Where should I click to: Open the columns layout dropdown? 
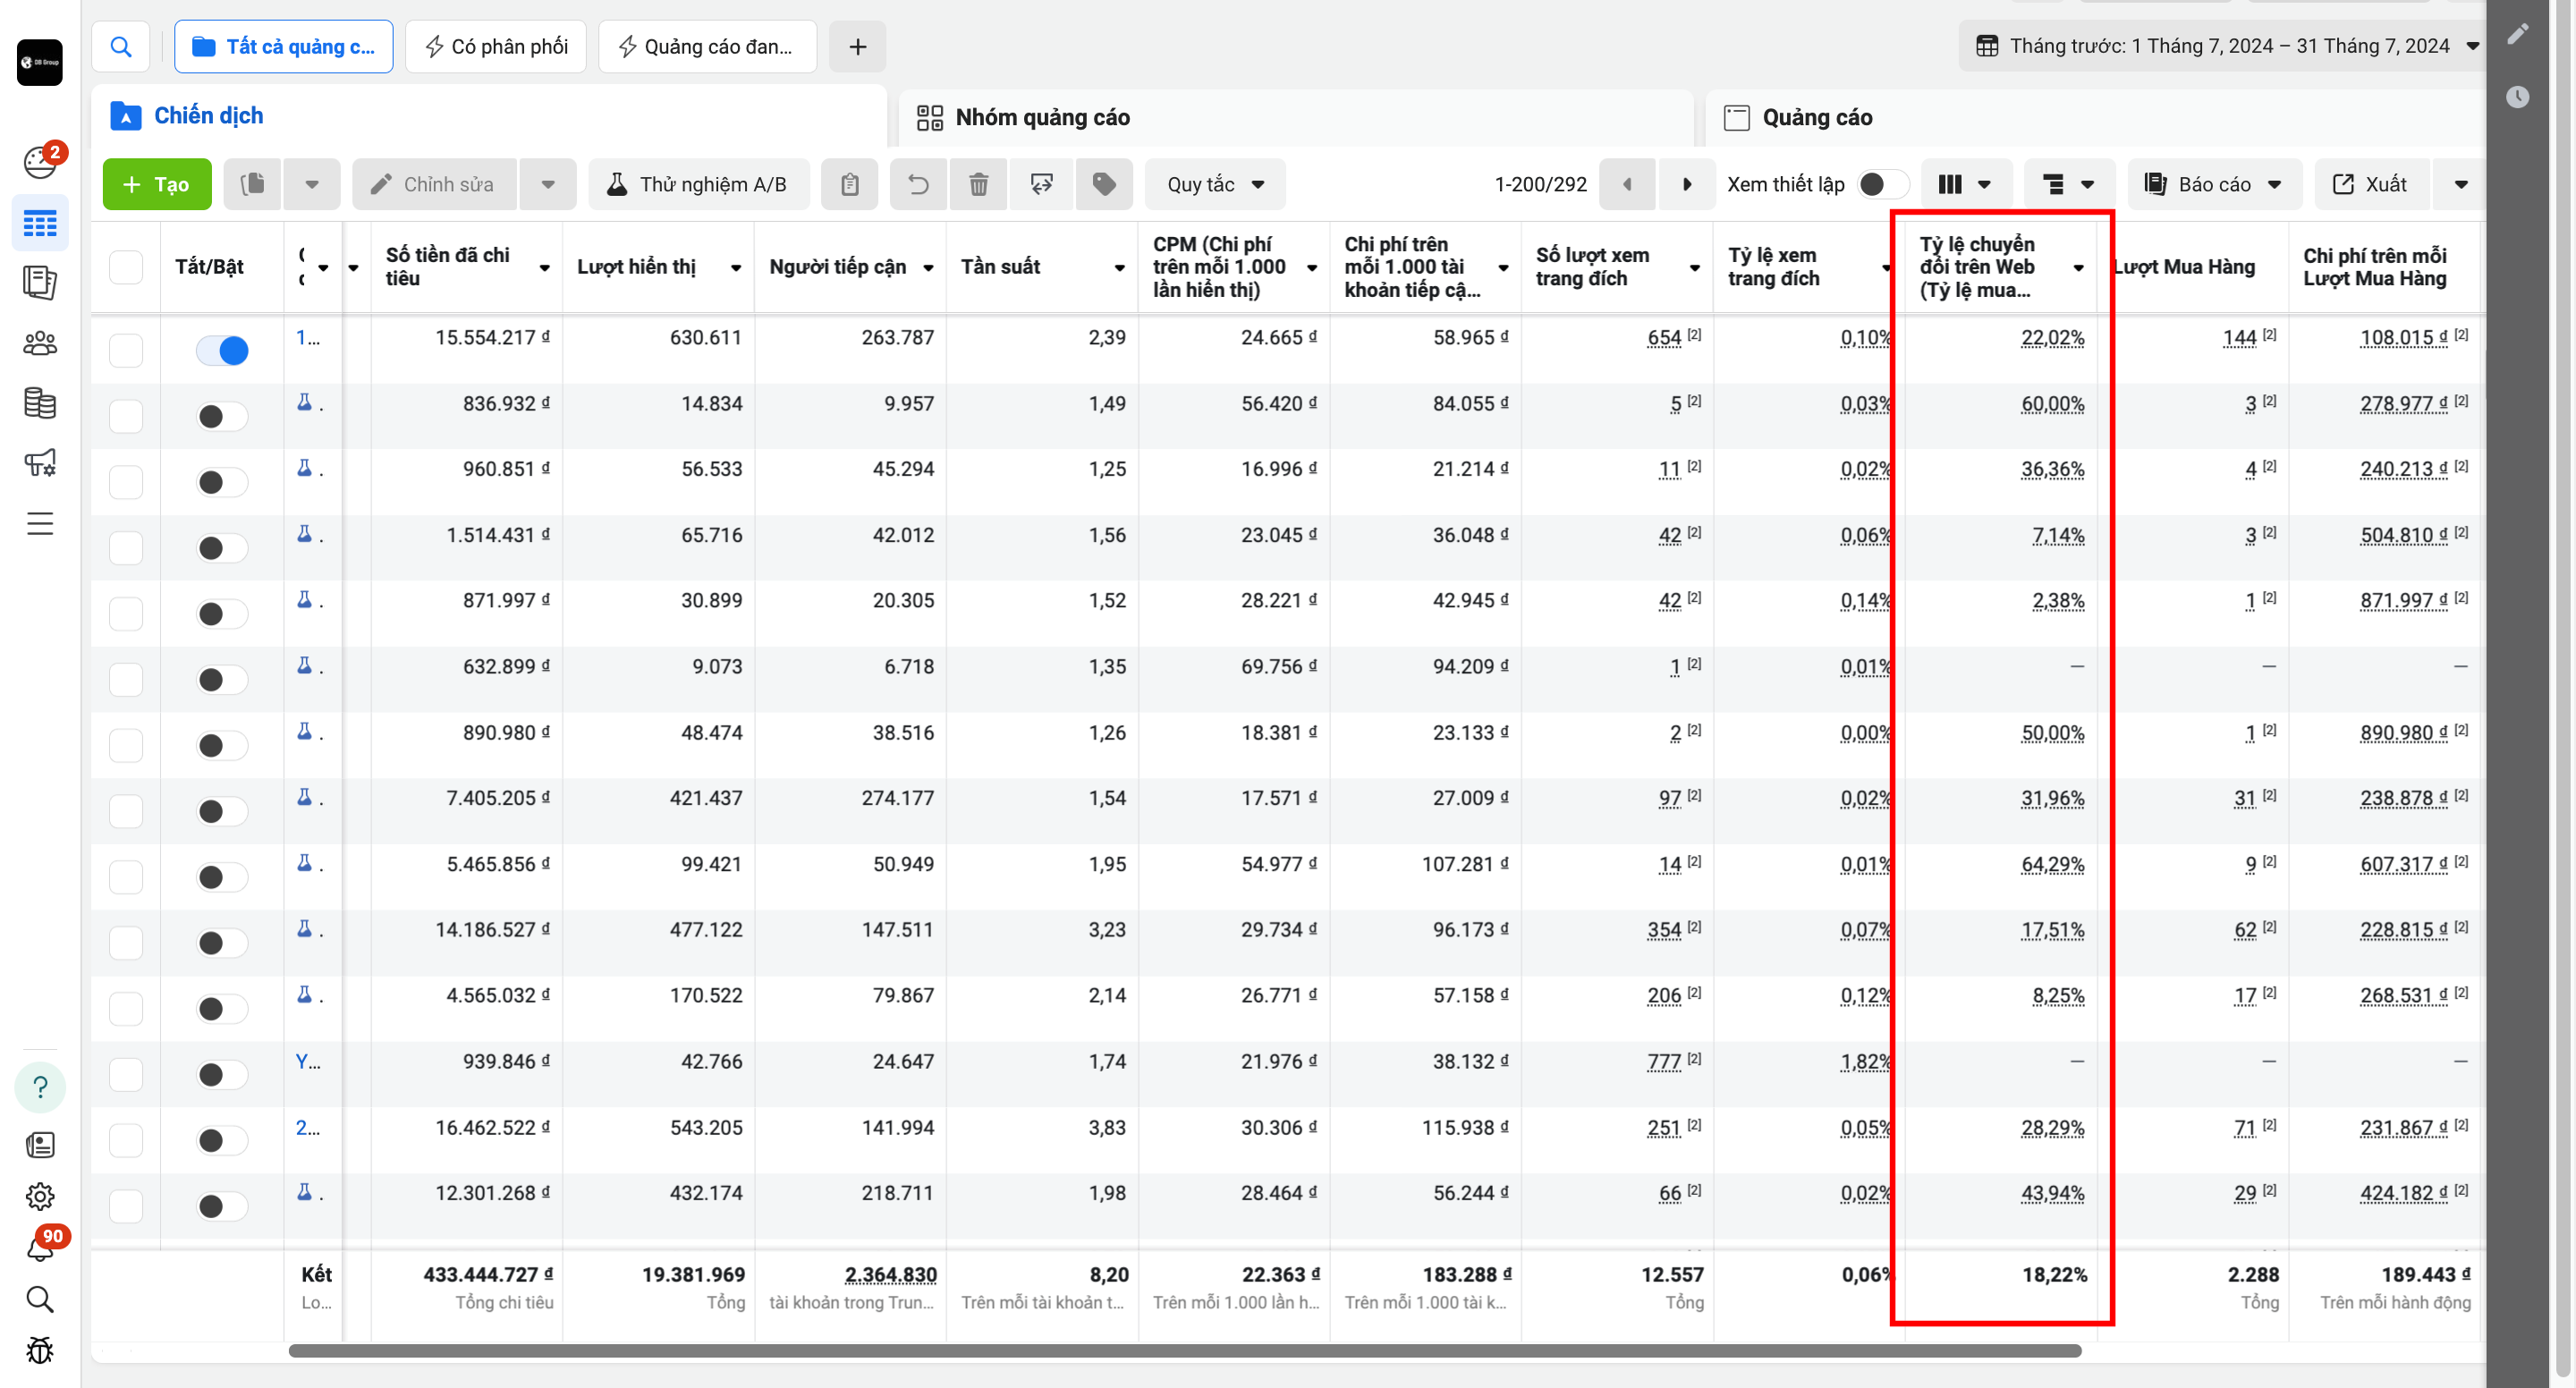point(1964,184)
